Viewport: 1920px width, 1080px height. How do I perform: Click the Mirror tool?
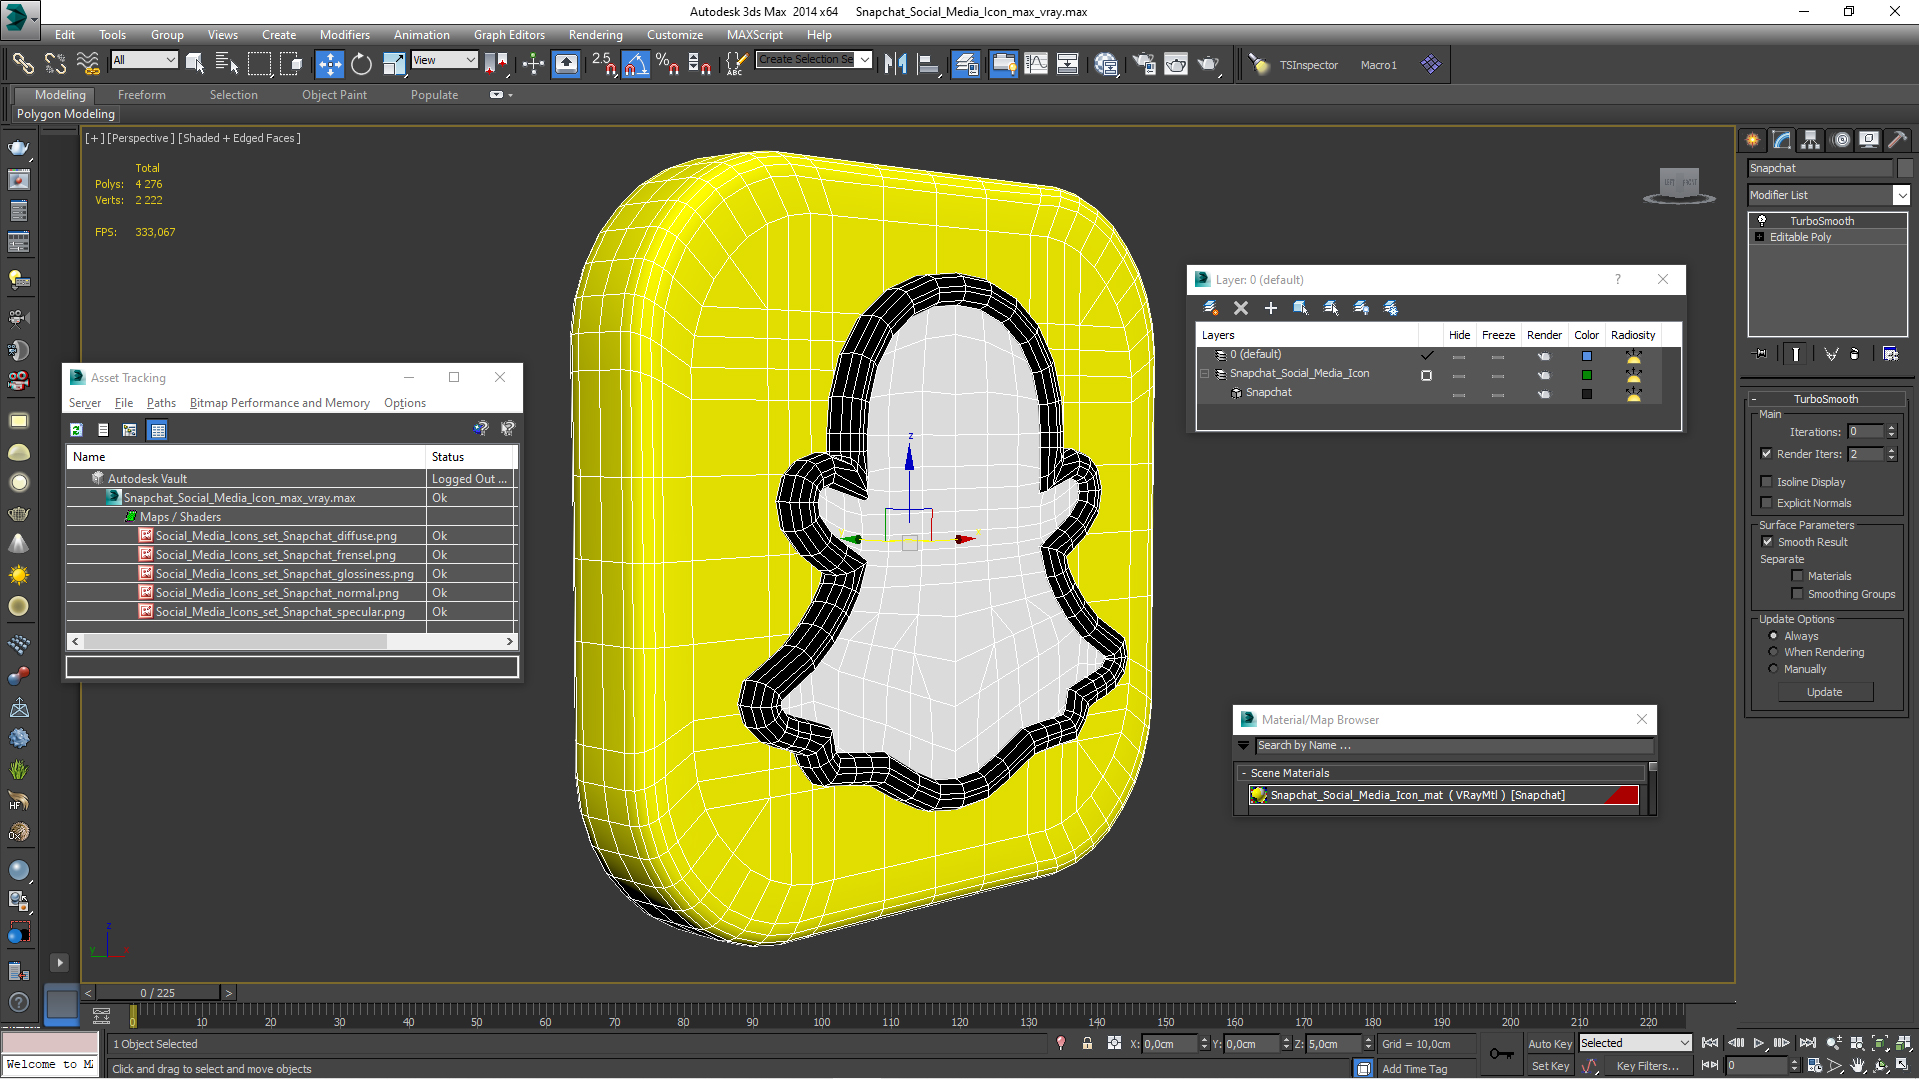click(x=895, y=64)
